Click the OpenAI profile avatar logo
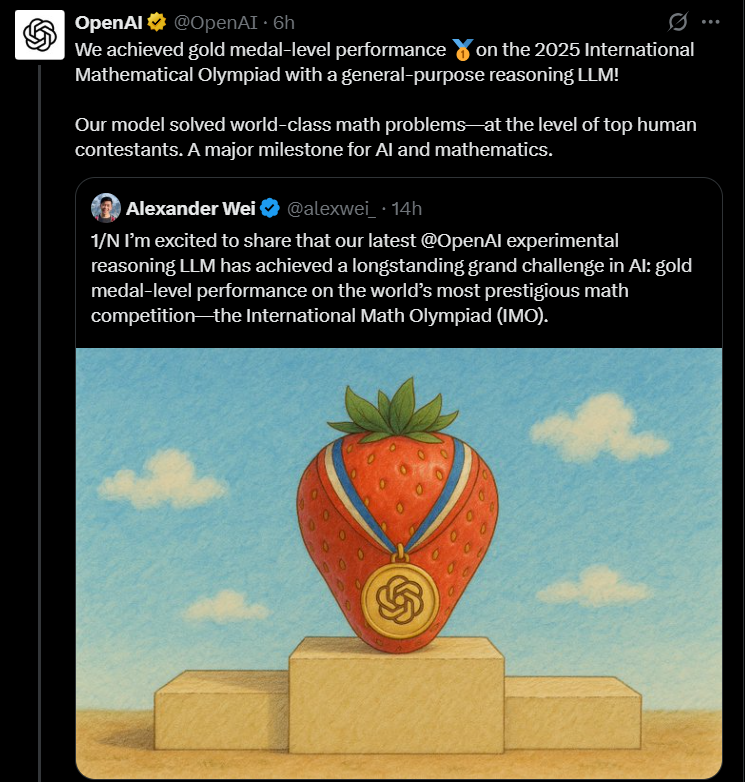This screenshot has height=782, width=745. point(39,36)
